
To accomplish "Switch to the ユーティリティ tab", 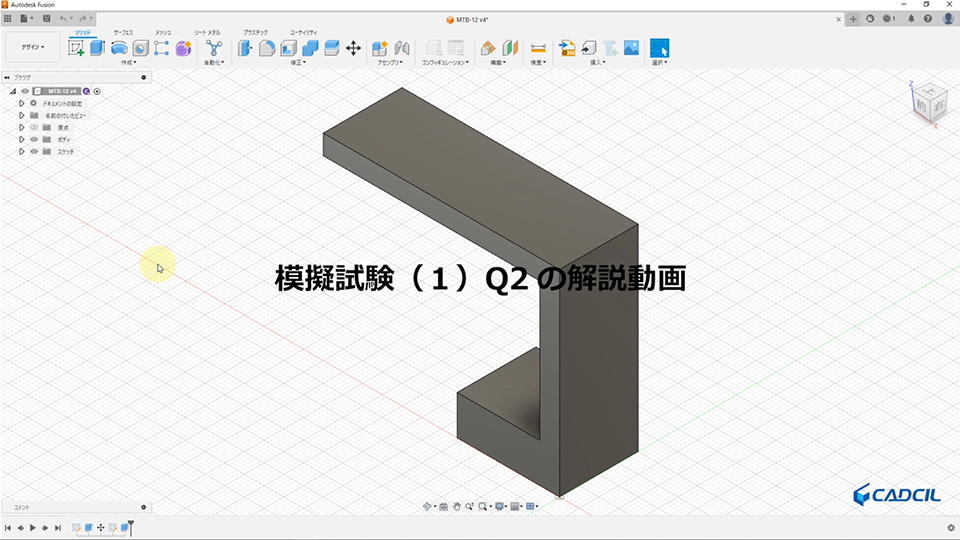I will (304, 32).
